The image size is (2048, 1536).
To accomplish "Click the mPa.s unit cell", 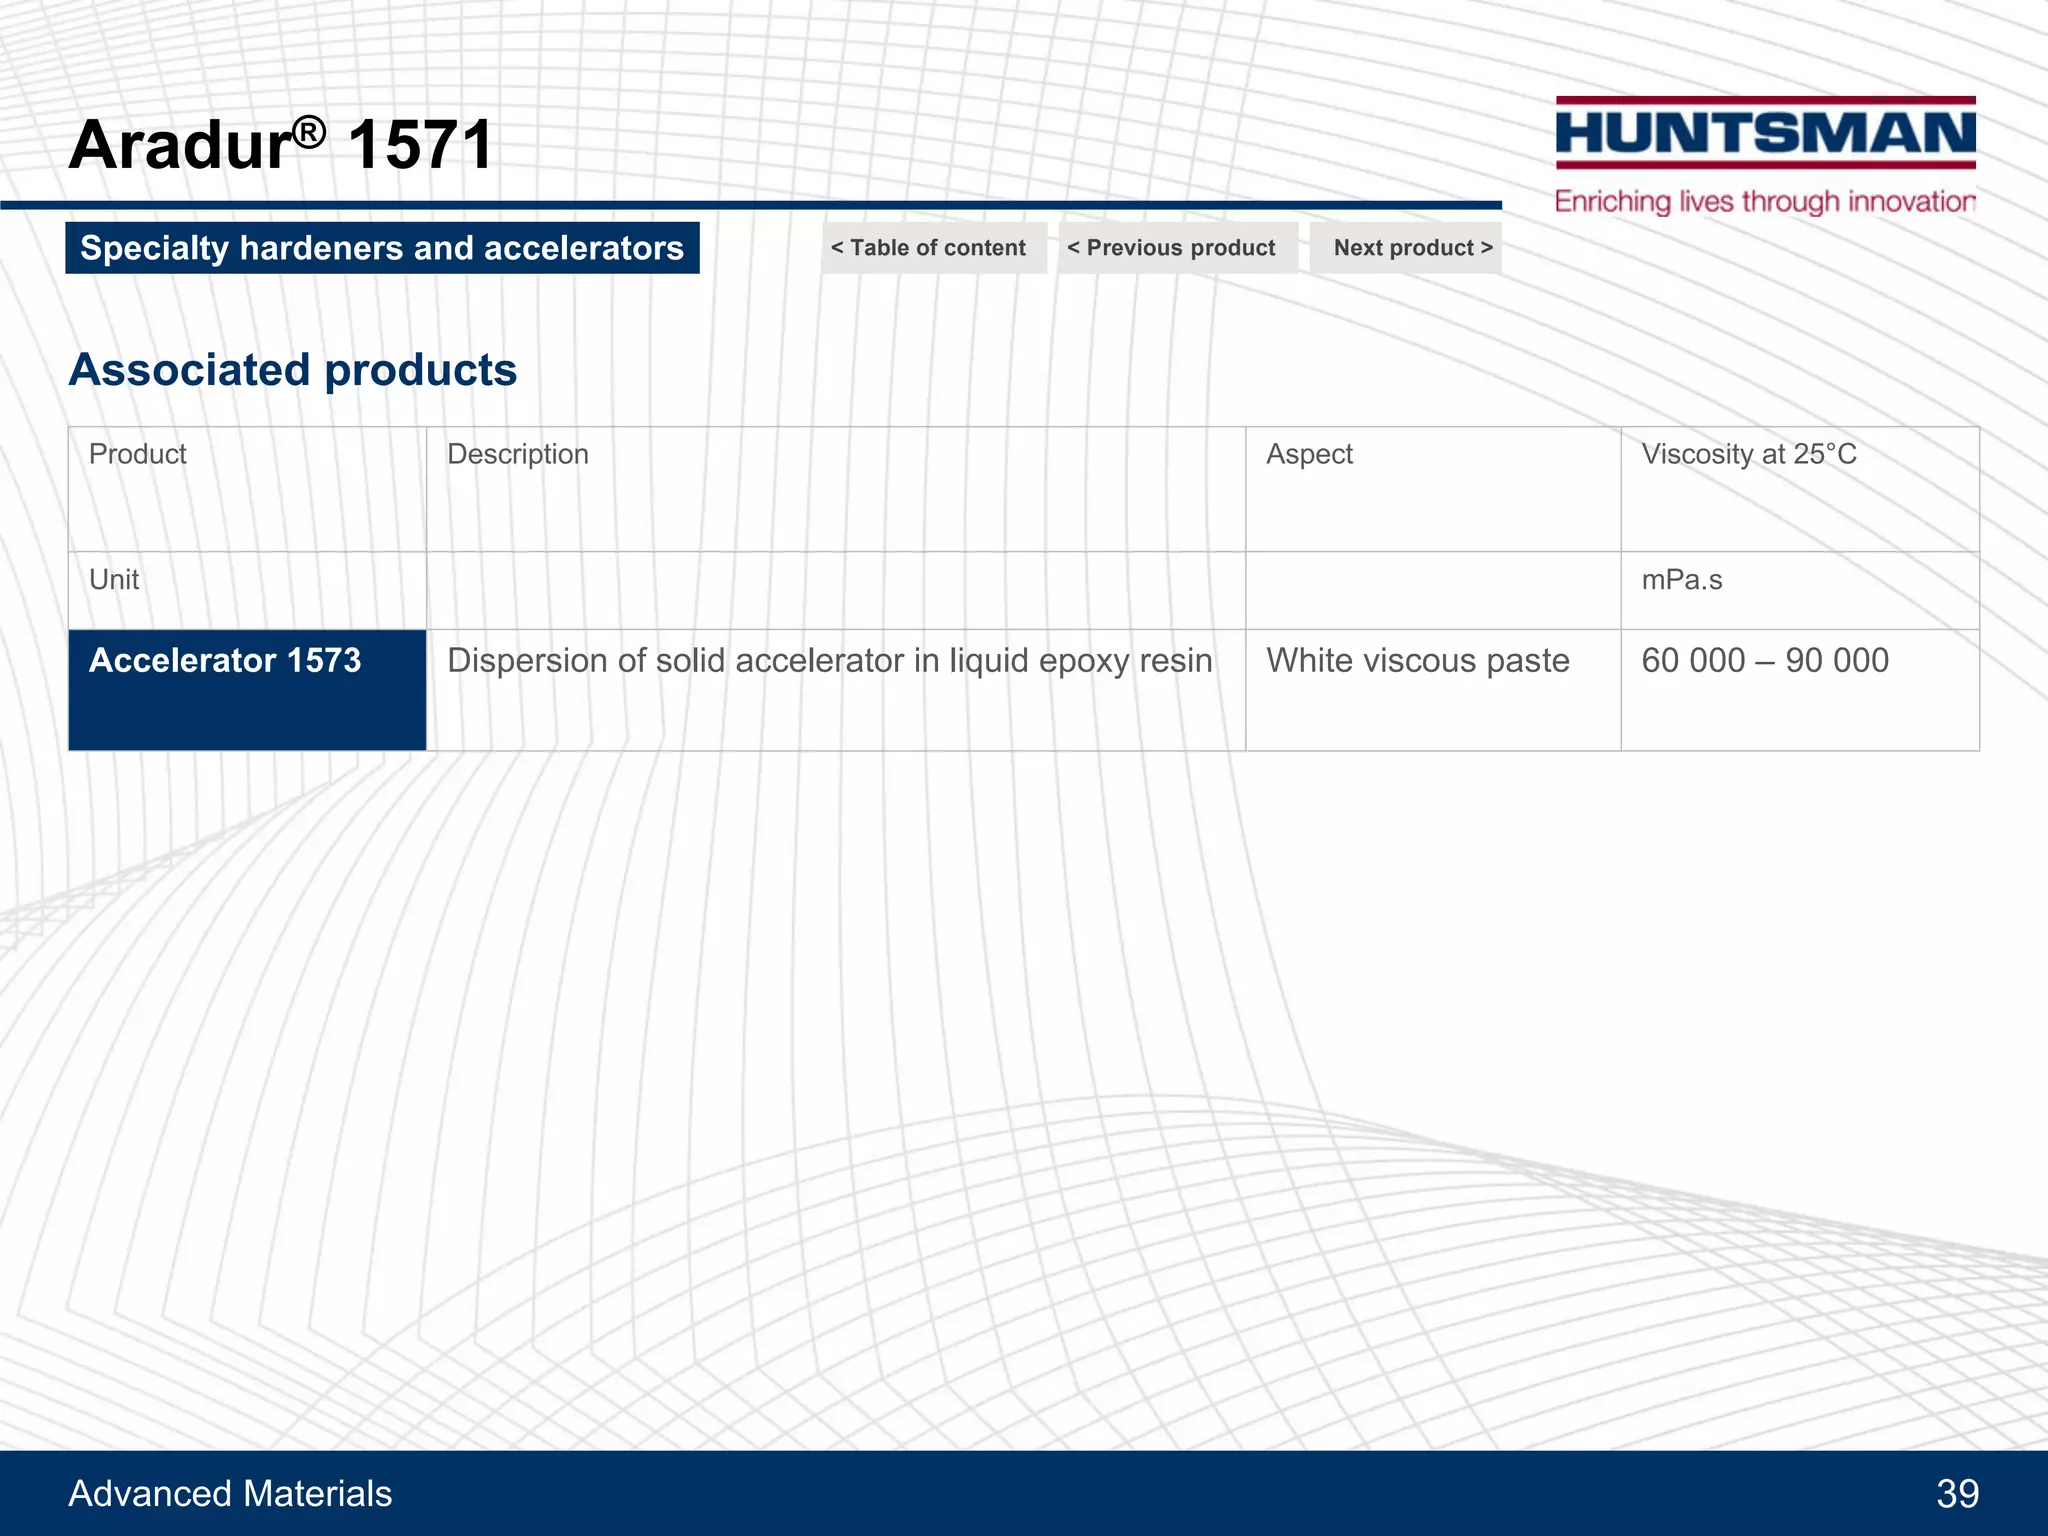I will (x=1681, y=580).
